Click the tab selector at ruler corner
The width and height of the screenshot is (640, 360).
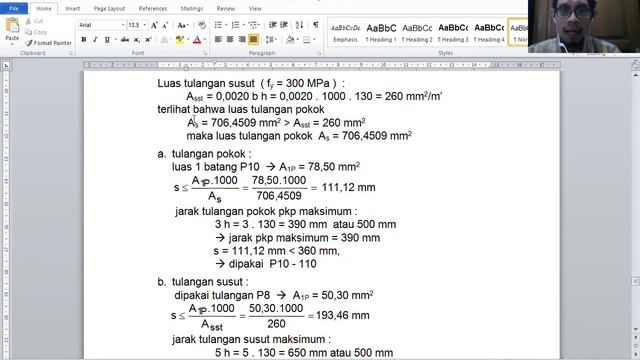pyautogui.click(x=7, y=65)
